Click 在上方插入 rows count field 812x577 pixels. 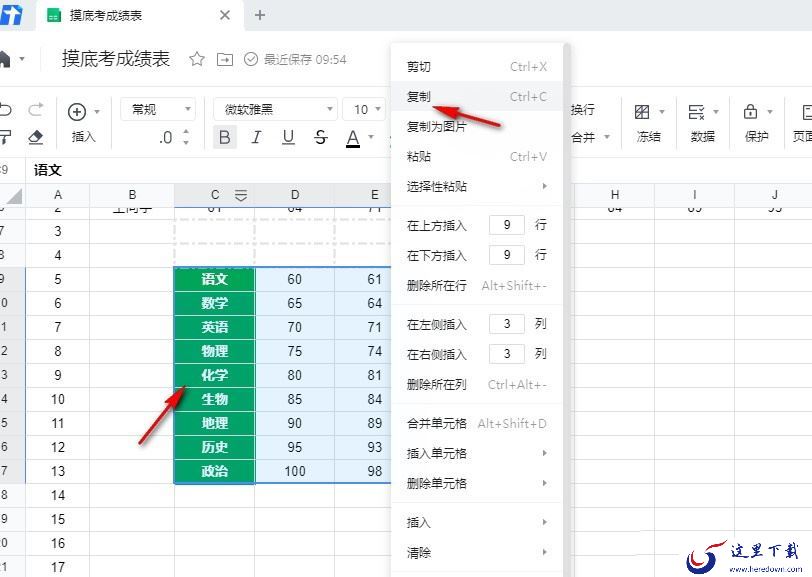(507, 225)
